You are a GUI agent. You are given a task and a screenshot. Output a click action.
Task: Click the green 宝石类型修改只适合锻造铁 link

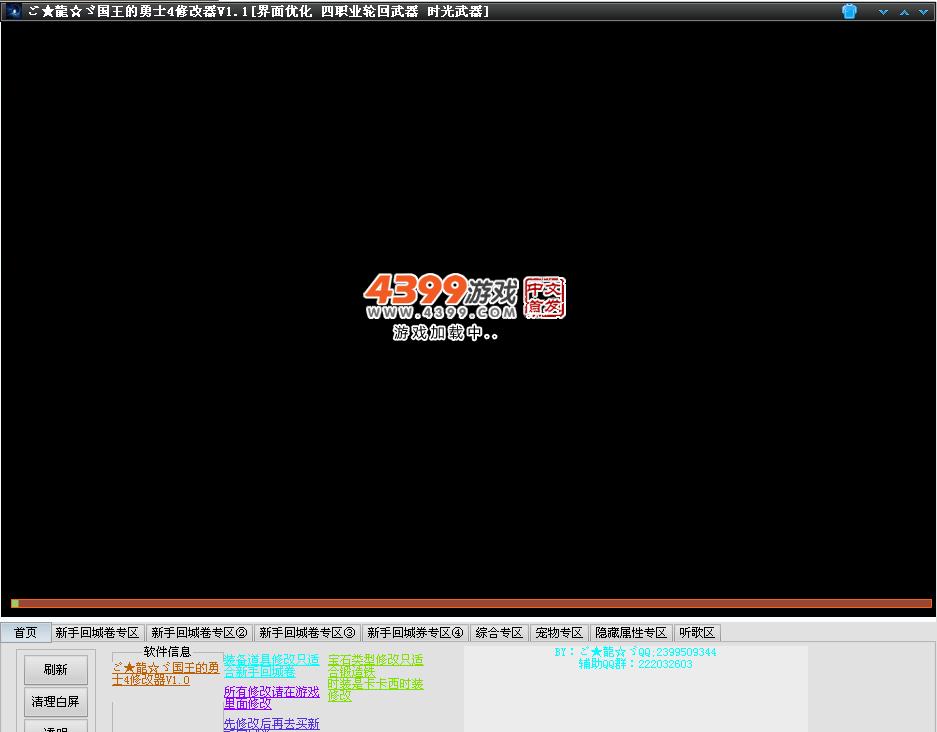375,665
